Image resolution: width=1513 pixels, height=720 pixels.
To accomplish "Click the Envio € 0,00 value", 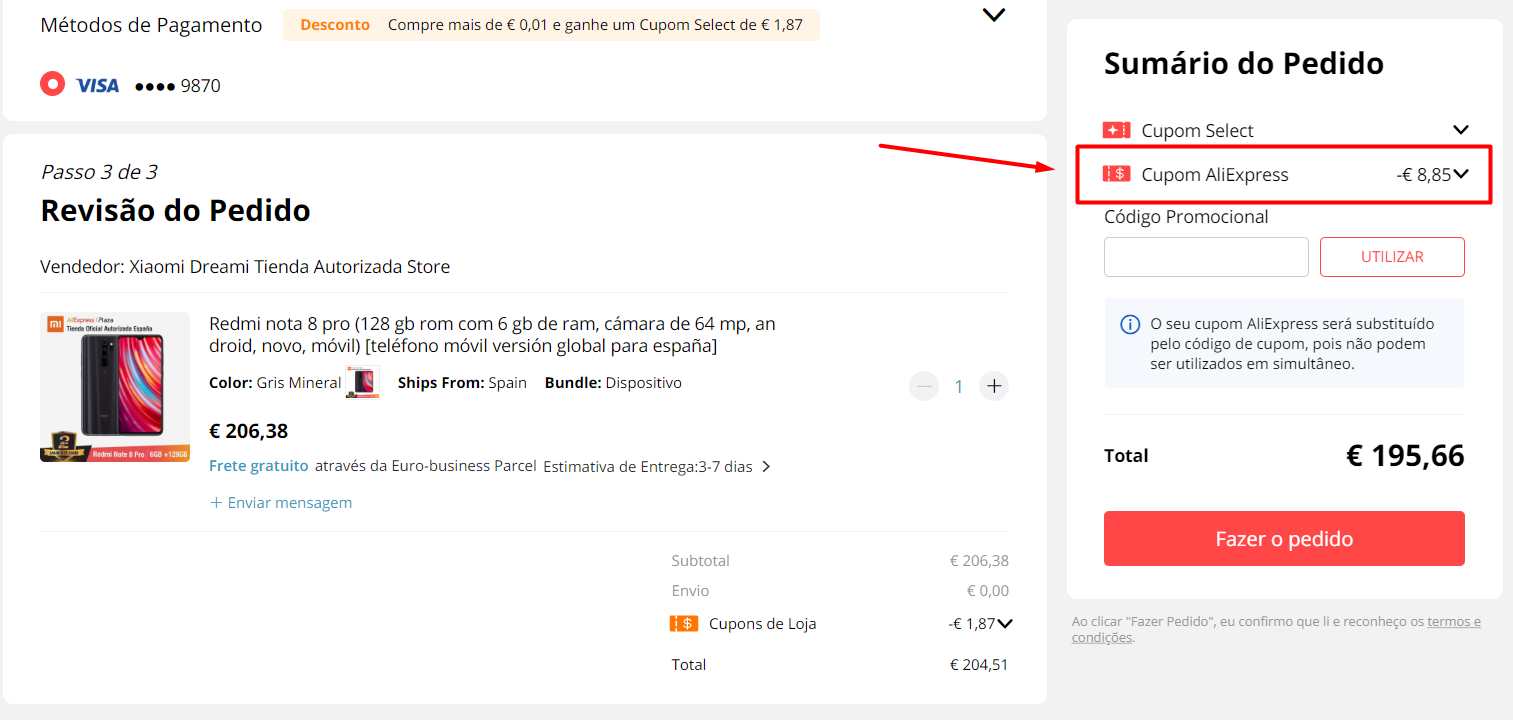I will 987,591.
